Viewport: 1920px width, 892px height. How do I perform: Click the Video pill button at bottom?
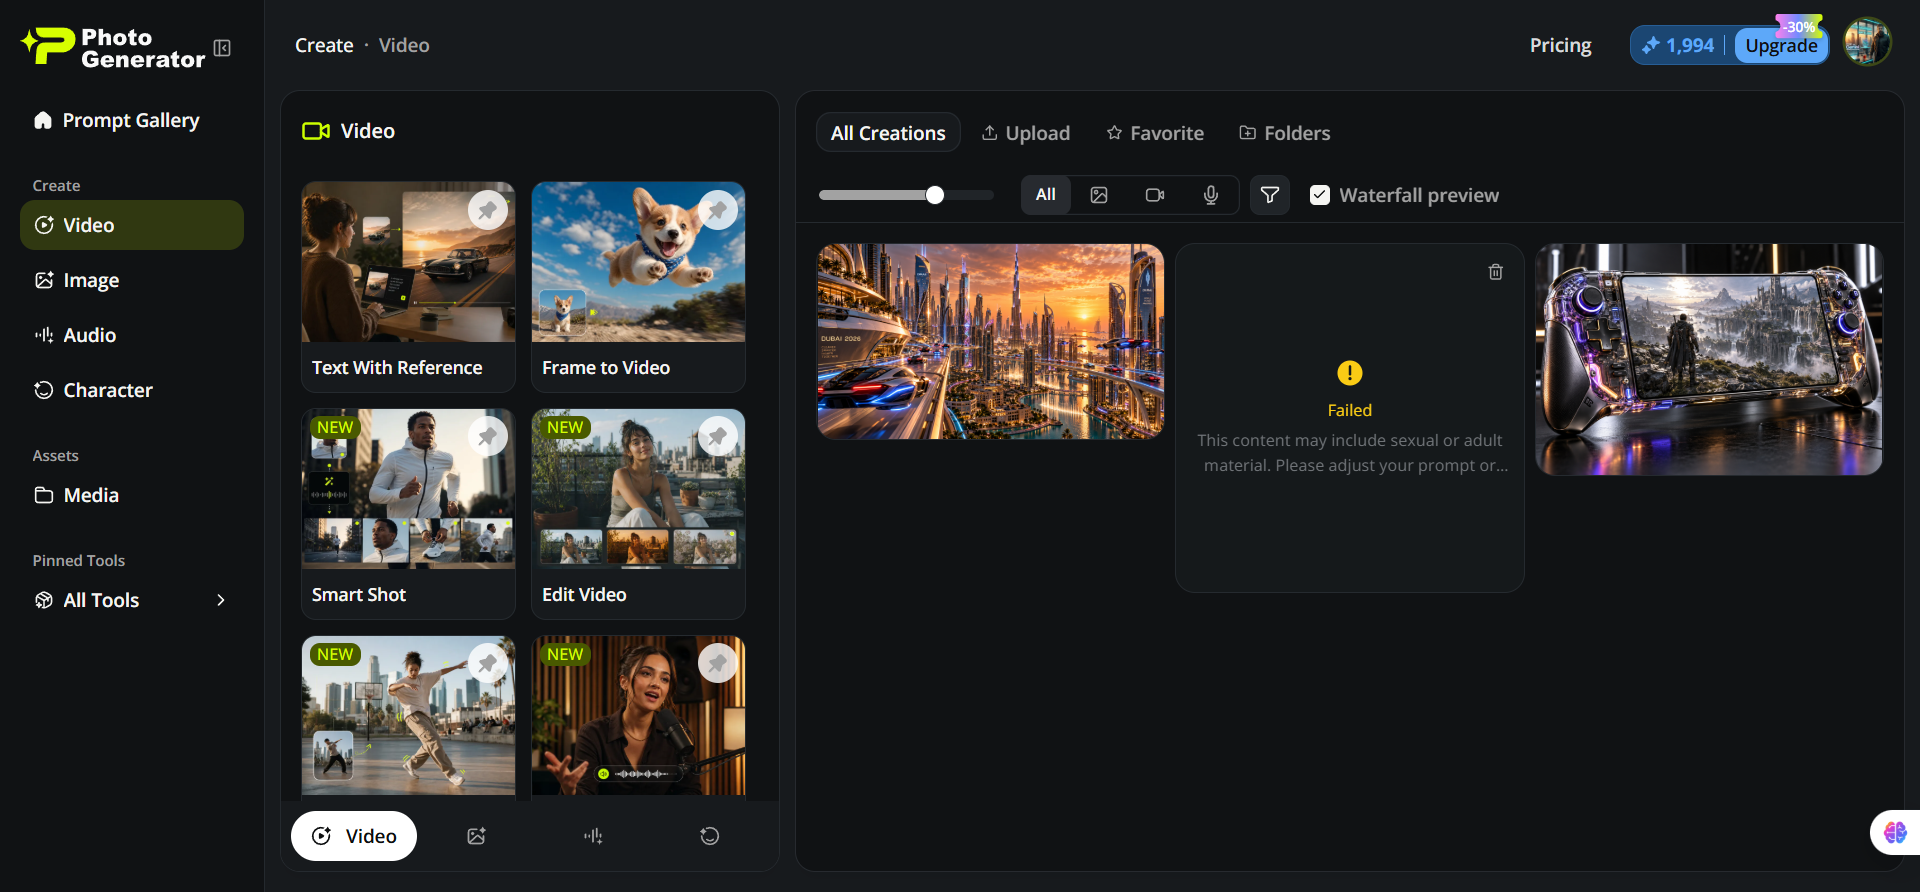354,836
